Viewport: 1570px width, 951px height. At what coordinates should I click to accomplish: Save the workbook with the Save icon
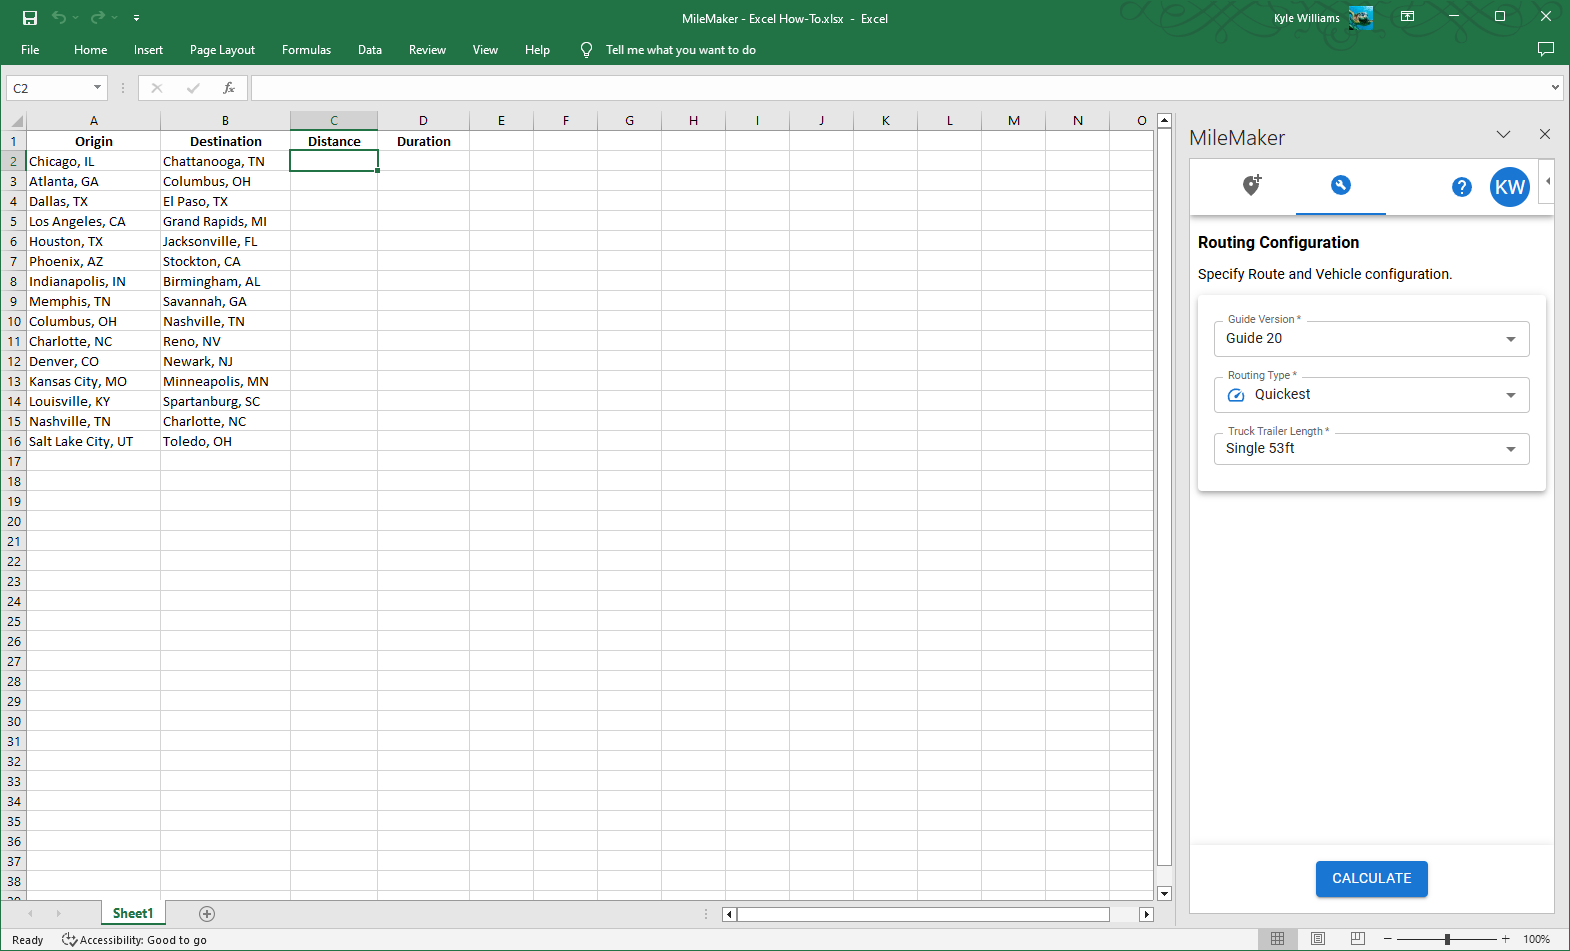(30, 18)
